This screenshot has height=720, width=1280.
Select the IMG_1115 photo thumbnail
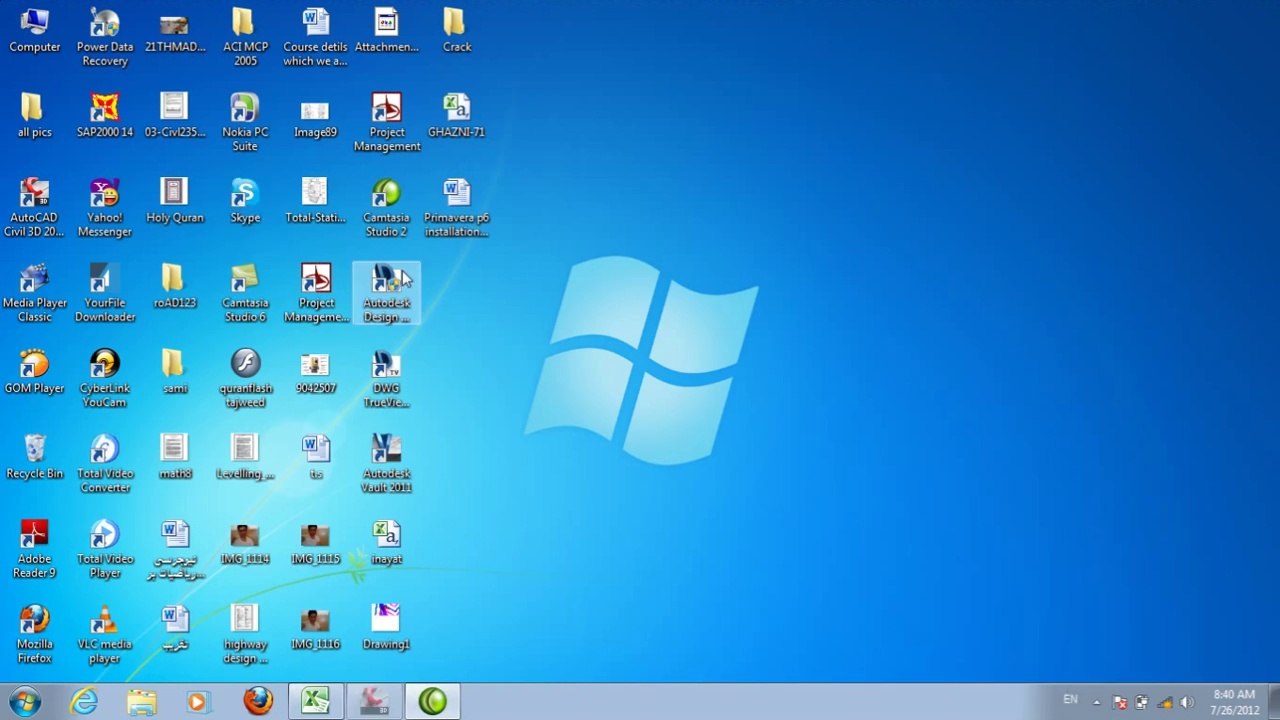[315, 542]
